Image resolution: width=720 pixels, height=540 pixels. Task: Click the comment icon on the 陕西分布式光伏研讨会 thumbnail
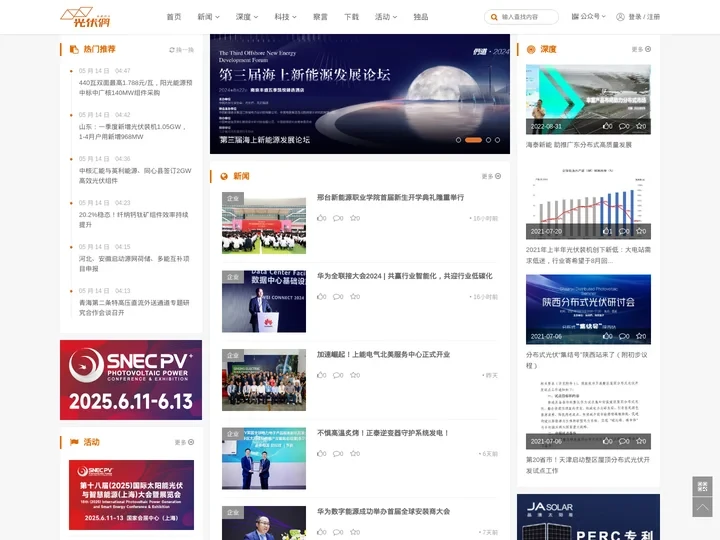(x=624, y=336)
